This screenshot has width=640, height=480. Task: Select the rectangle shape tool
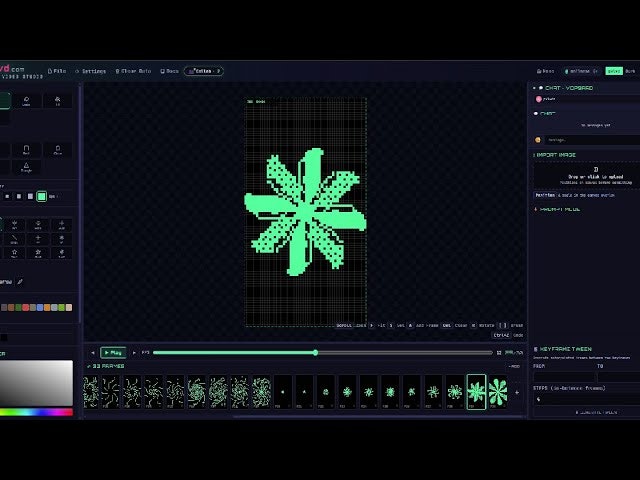[26, 150]
